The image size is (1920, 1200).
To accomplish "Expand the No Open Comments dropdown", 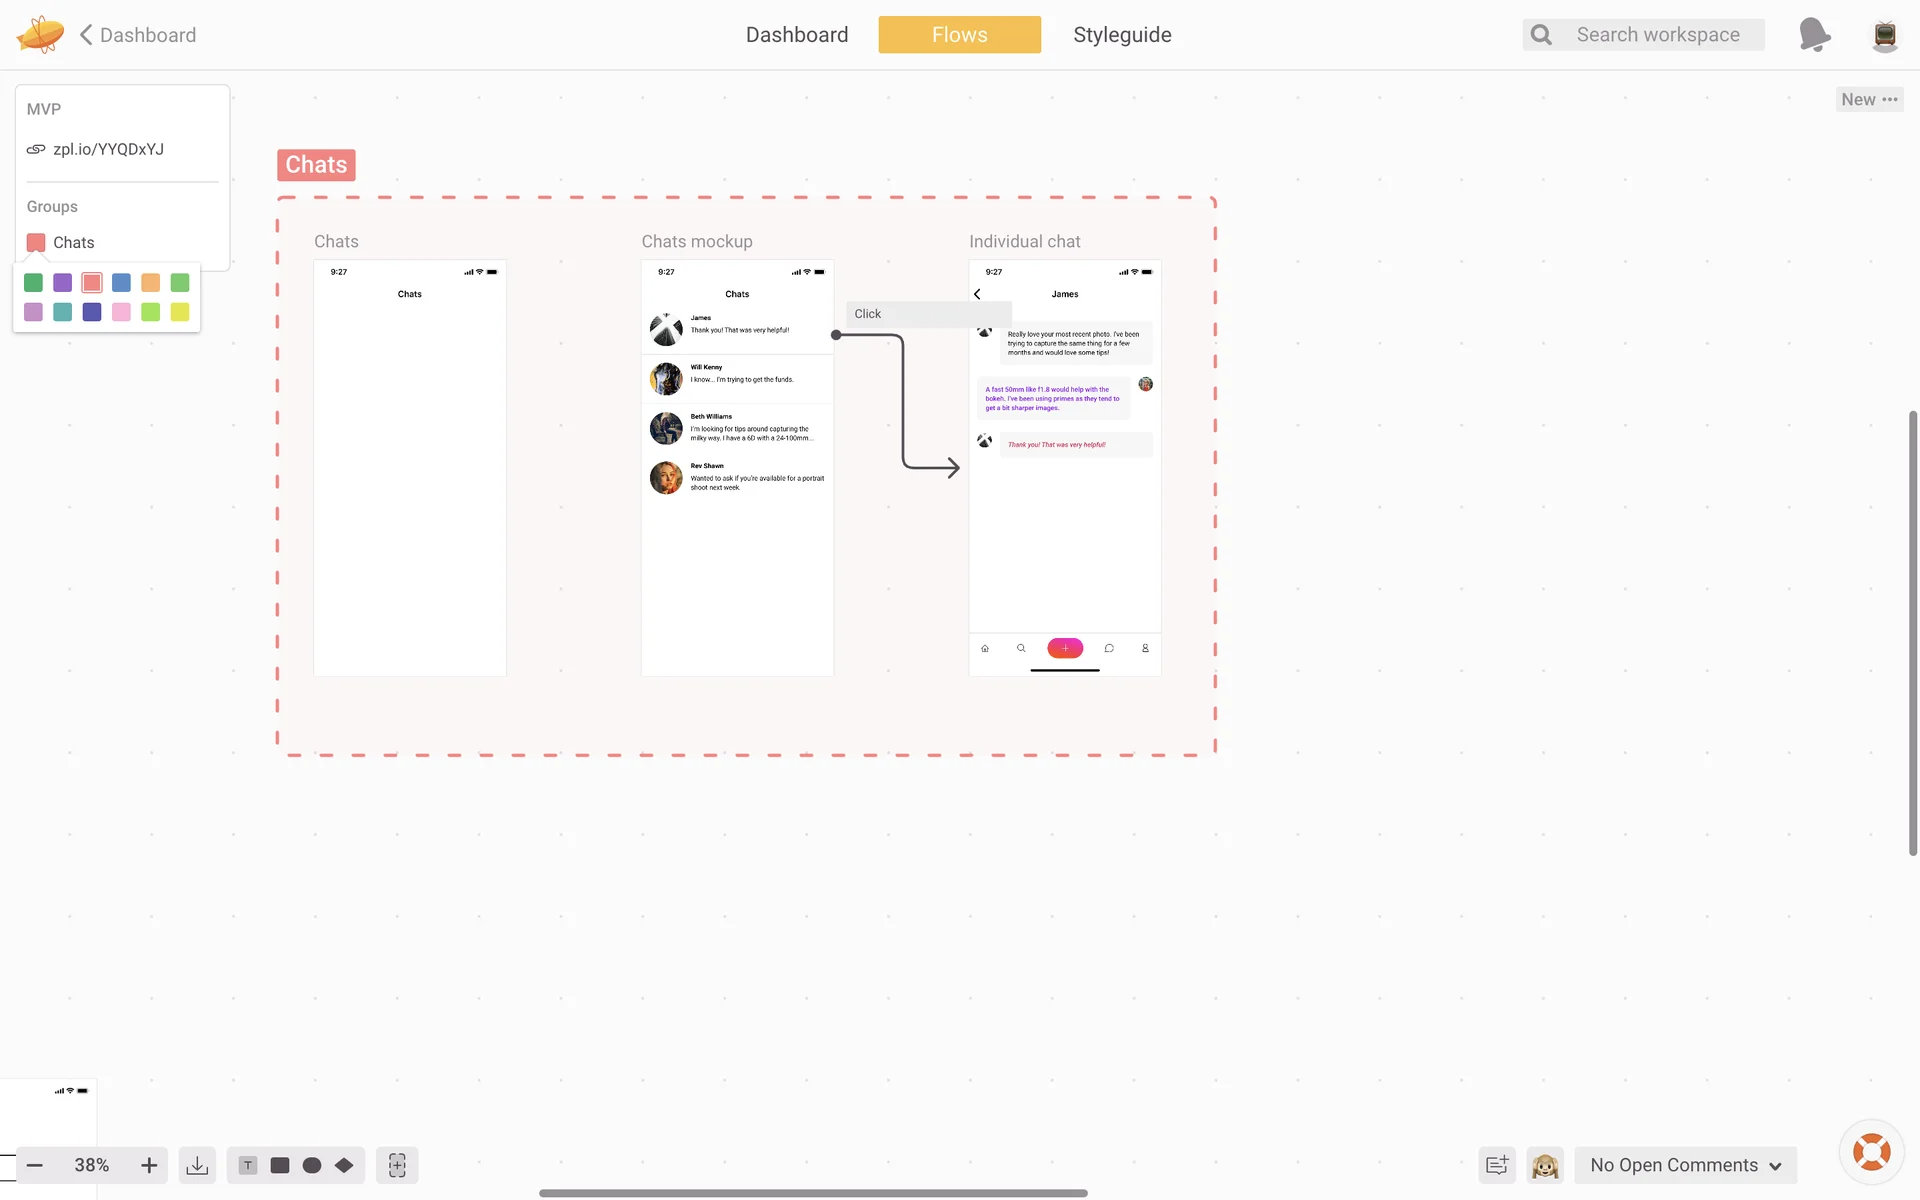I will coord(1686,1165).
